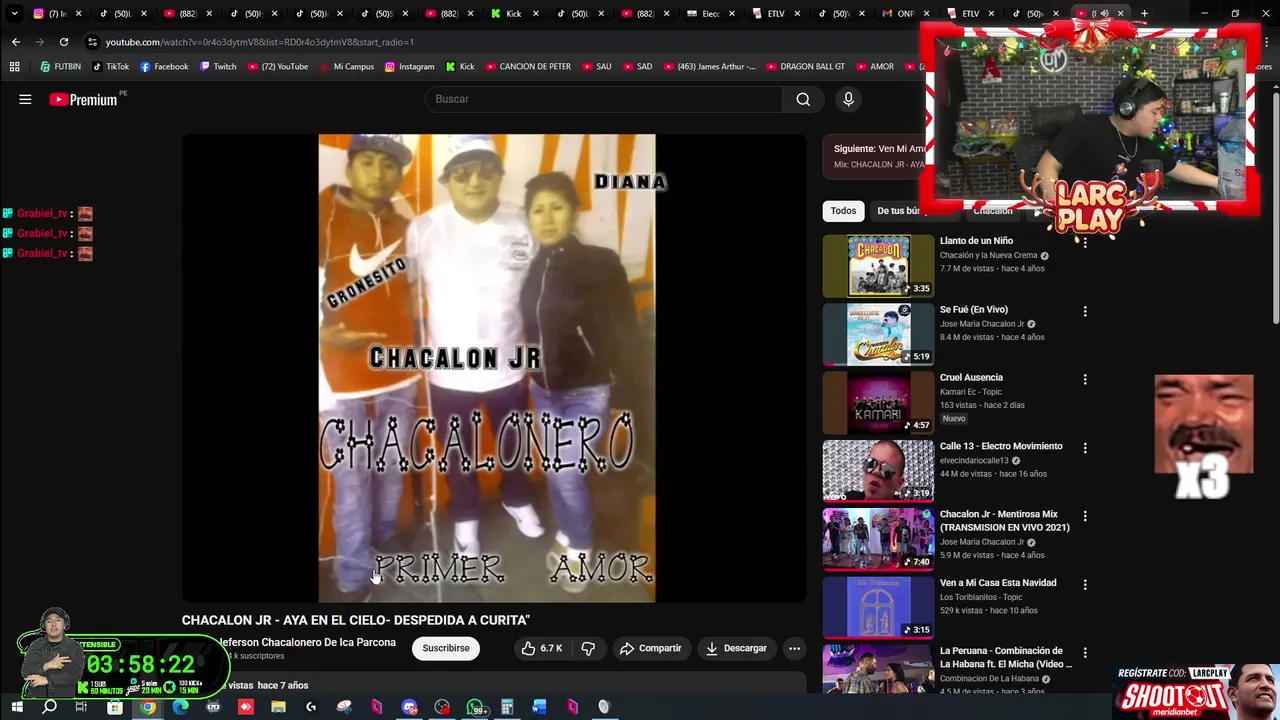This screenshot has height=720, width=1280.
Task: Open DRAGON BALL GT bookmark
Action: [805, 67]
